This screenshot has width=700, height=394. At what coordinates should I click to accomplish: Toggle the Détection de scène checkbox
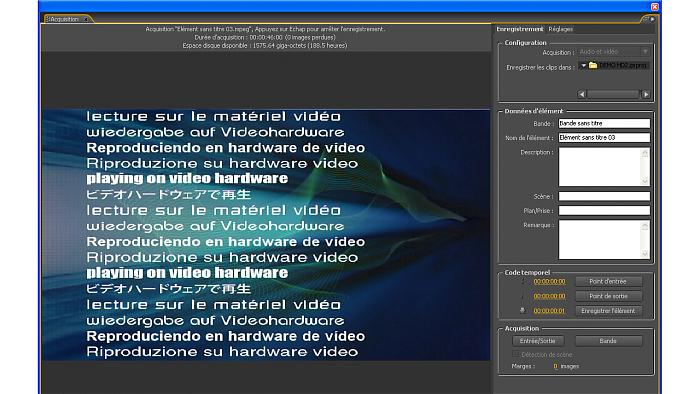point(516,354)
